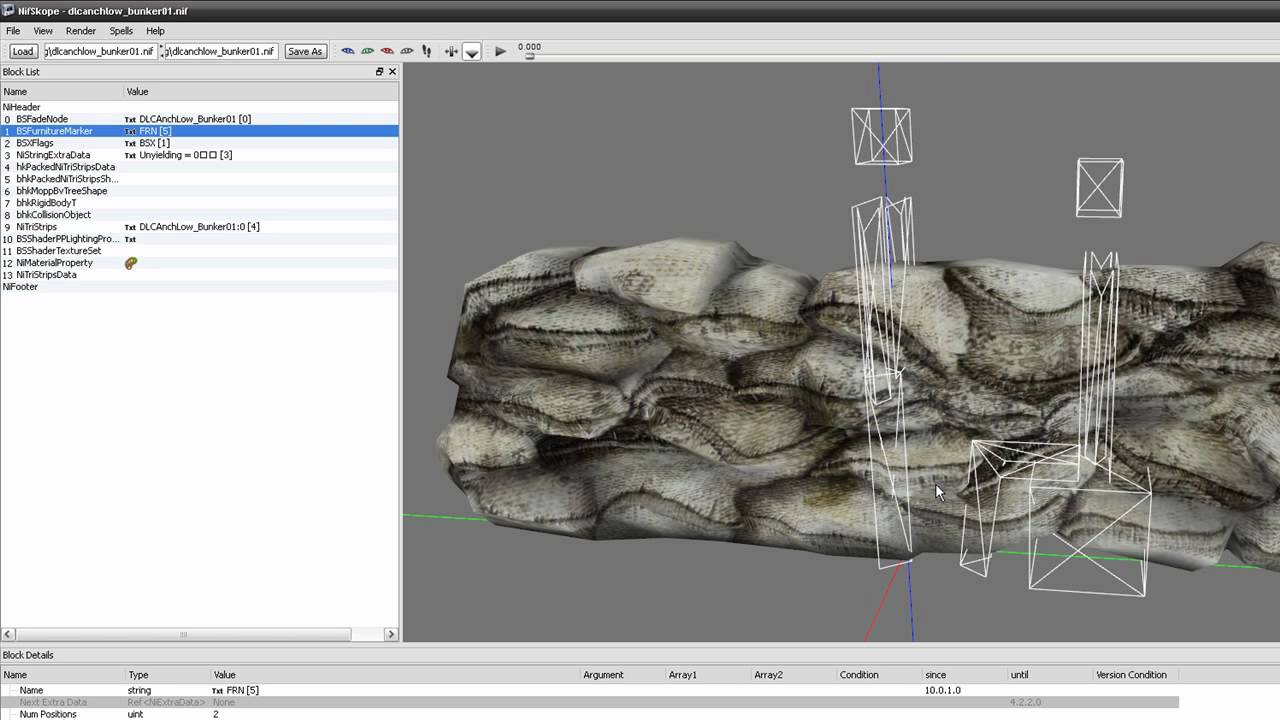Click the Txt icon next to FRN [5]

point(130,131)
